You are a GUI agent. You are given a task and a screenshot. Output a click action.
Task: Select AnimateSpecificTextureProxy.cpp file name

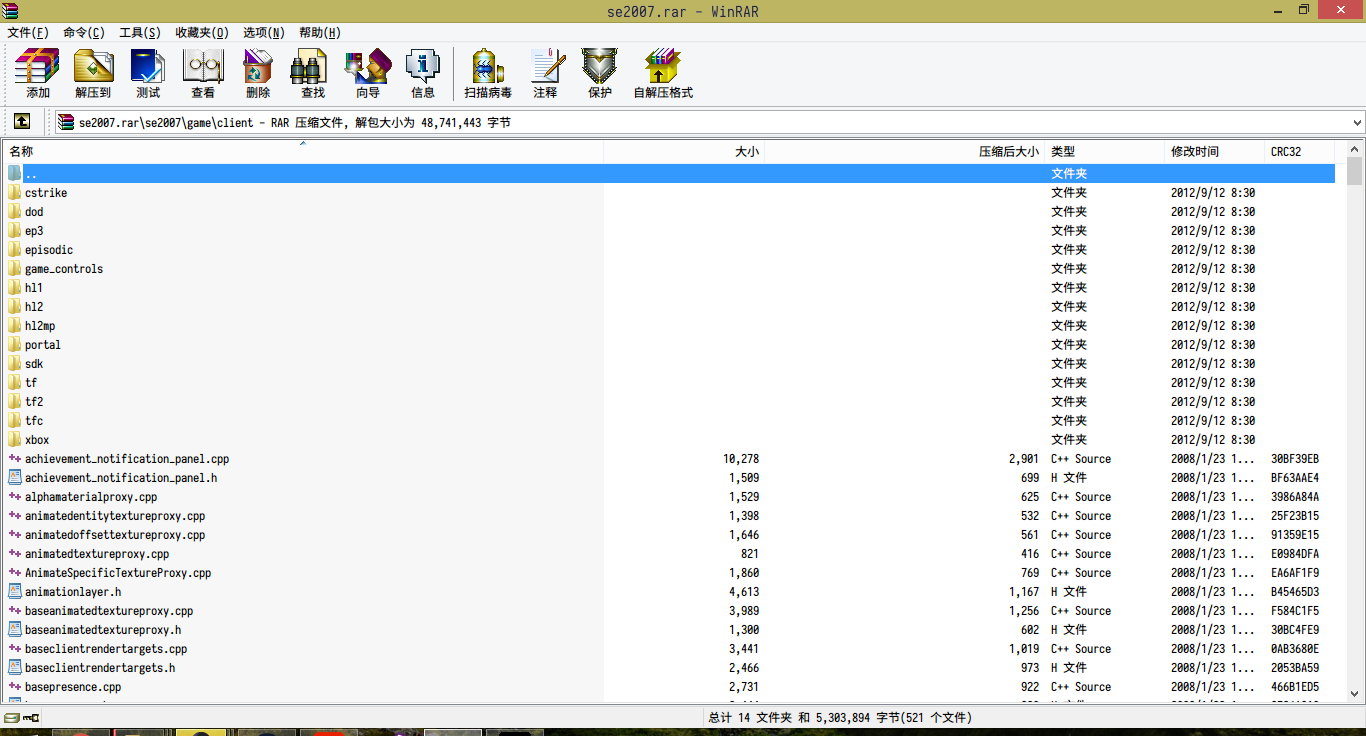point(118,573)
